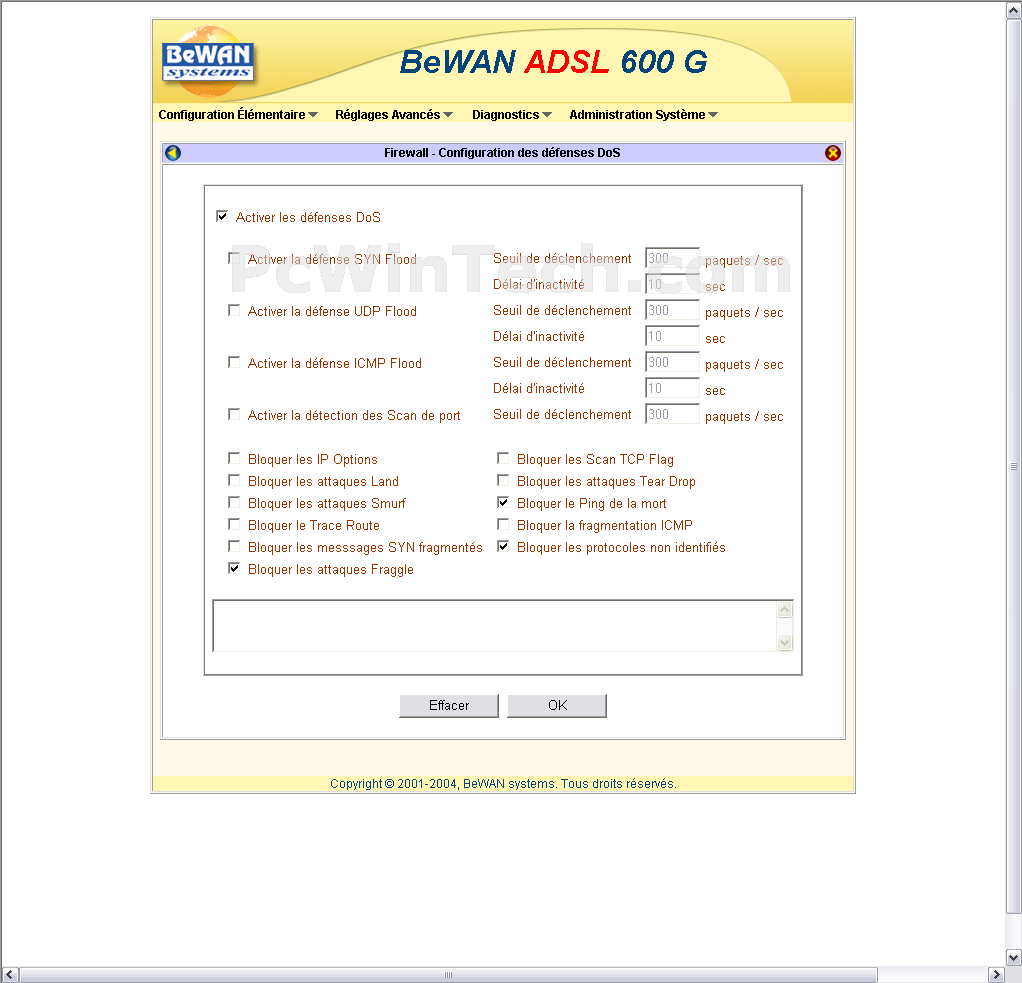Click the OK button
Viewport: 1022px width, 983px height.
pyautogui.click(x=557, y=706)
